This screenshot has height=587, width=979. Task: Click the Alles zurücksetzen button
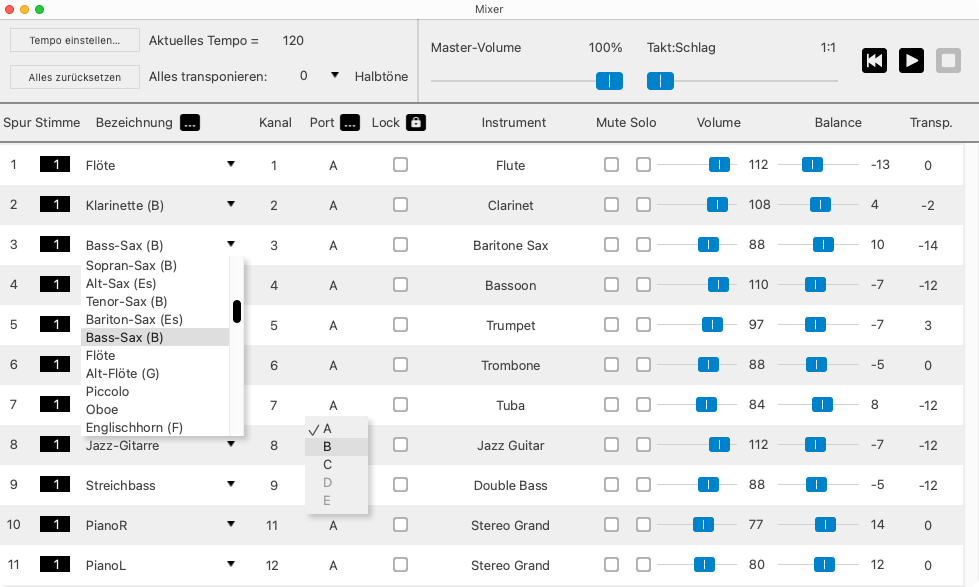point(75,76)
